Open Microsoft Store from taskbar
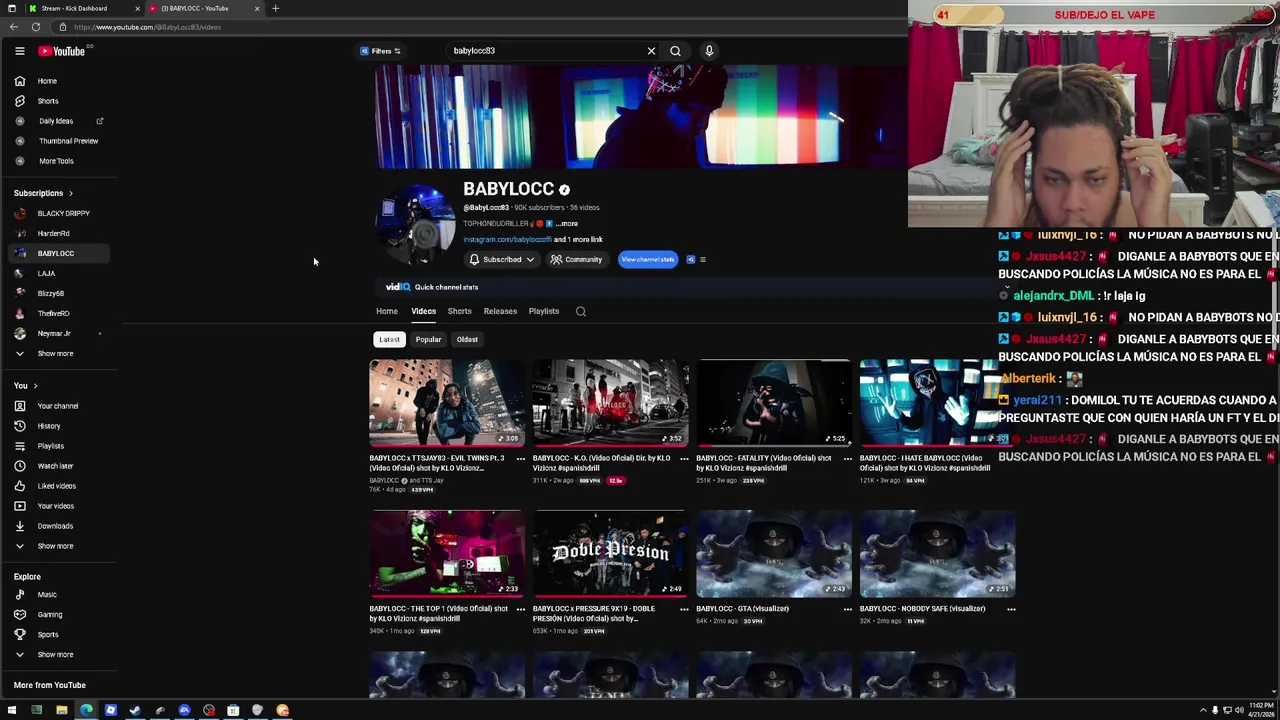 233,711
